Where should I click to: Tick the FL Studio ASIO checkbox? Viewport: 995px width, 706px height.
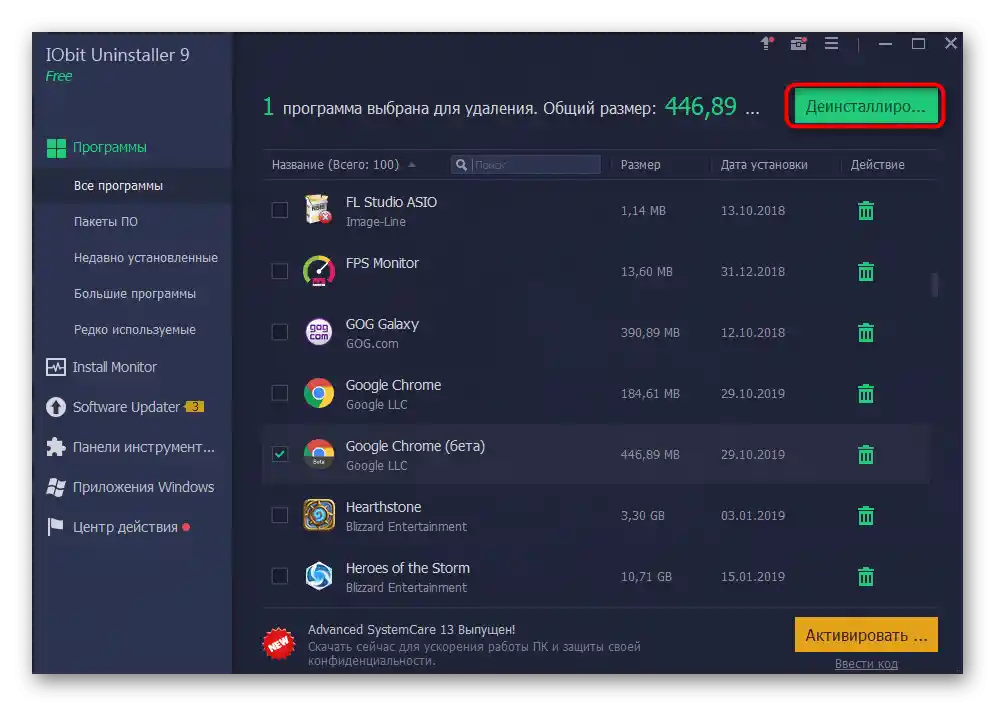(279, 210)
